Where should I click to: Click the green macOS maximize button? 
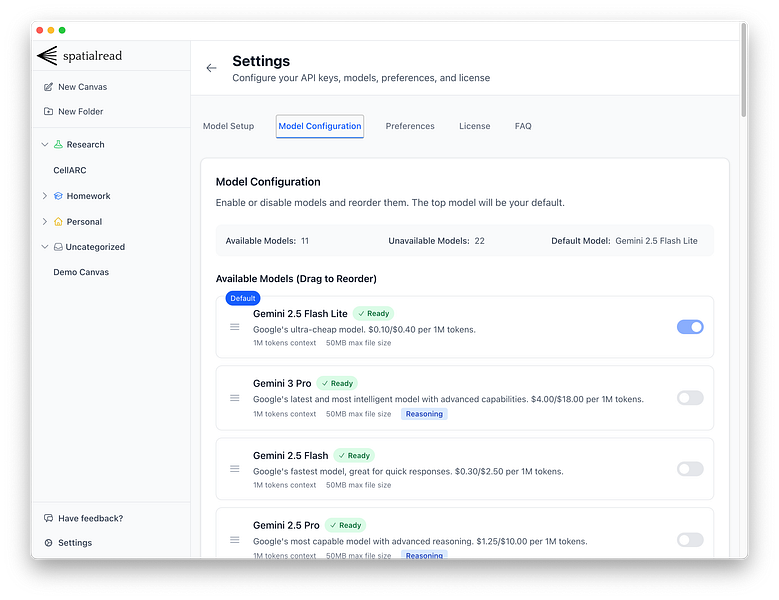click(62, 30)
